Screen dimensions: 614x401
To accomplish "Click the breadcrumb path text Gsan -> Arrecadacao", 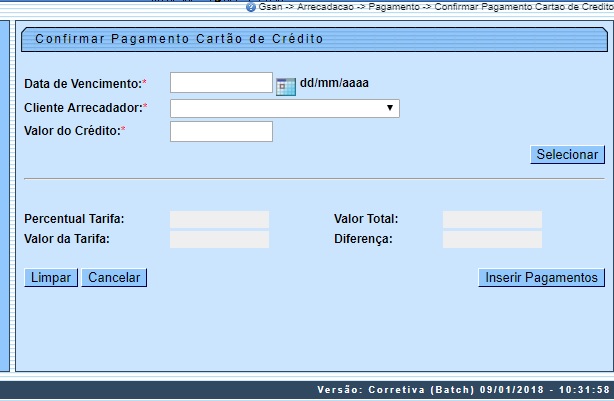I will click(306, 7).
